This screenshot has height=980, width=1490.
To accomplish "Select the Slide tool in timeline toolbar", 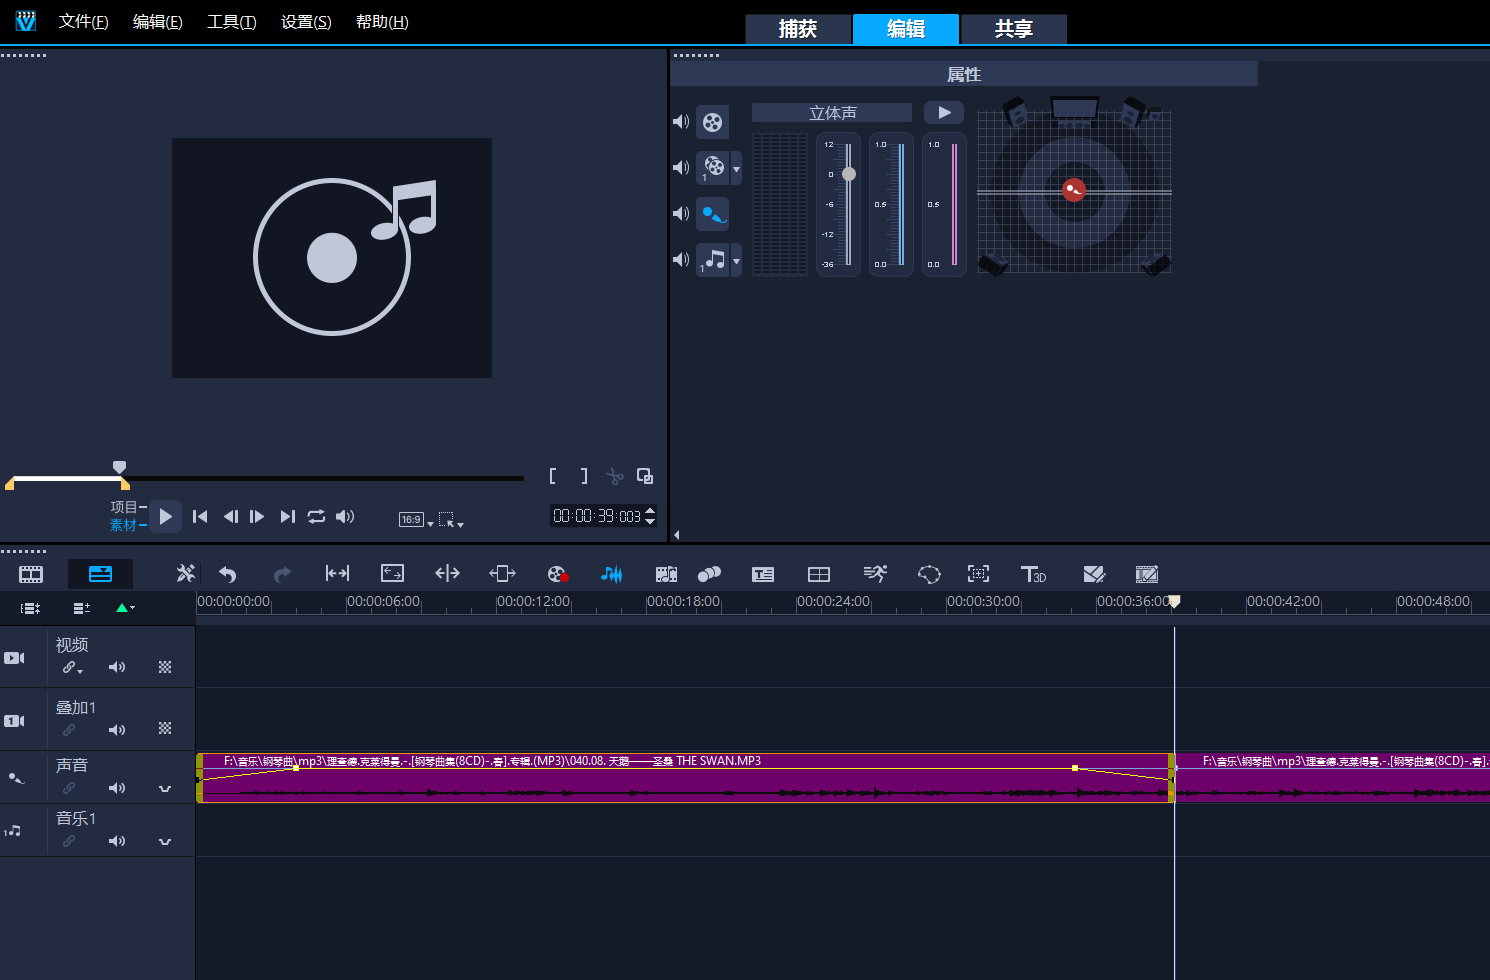I will click(x=502, y=573).
